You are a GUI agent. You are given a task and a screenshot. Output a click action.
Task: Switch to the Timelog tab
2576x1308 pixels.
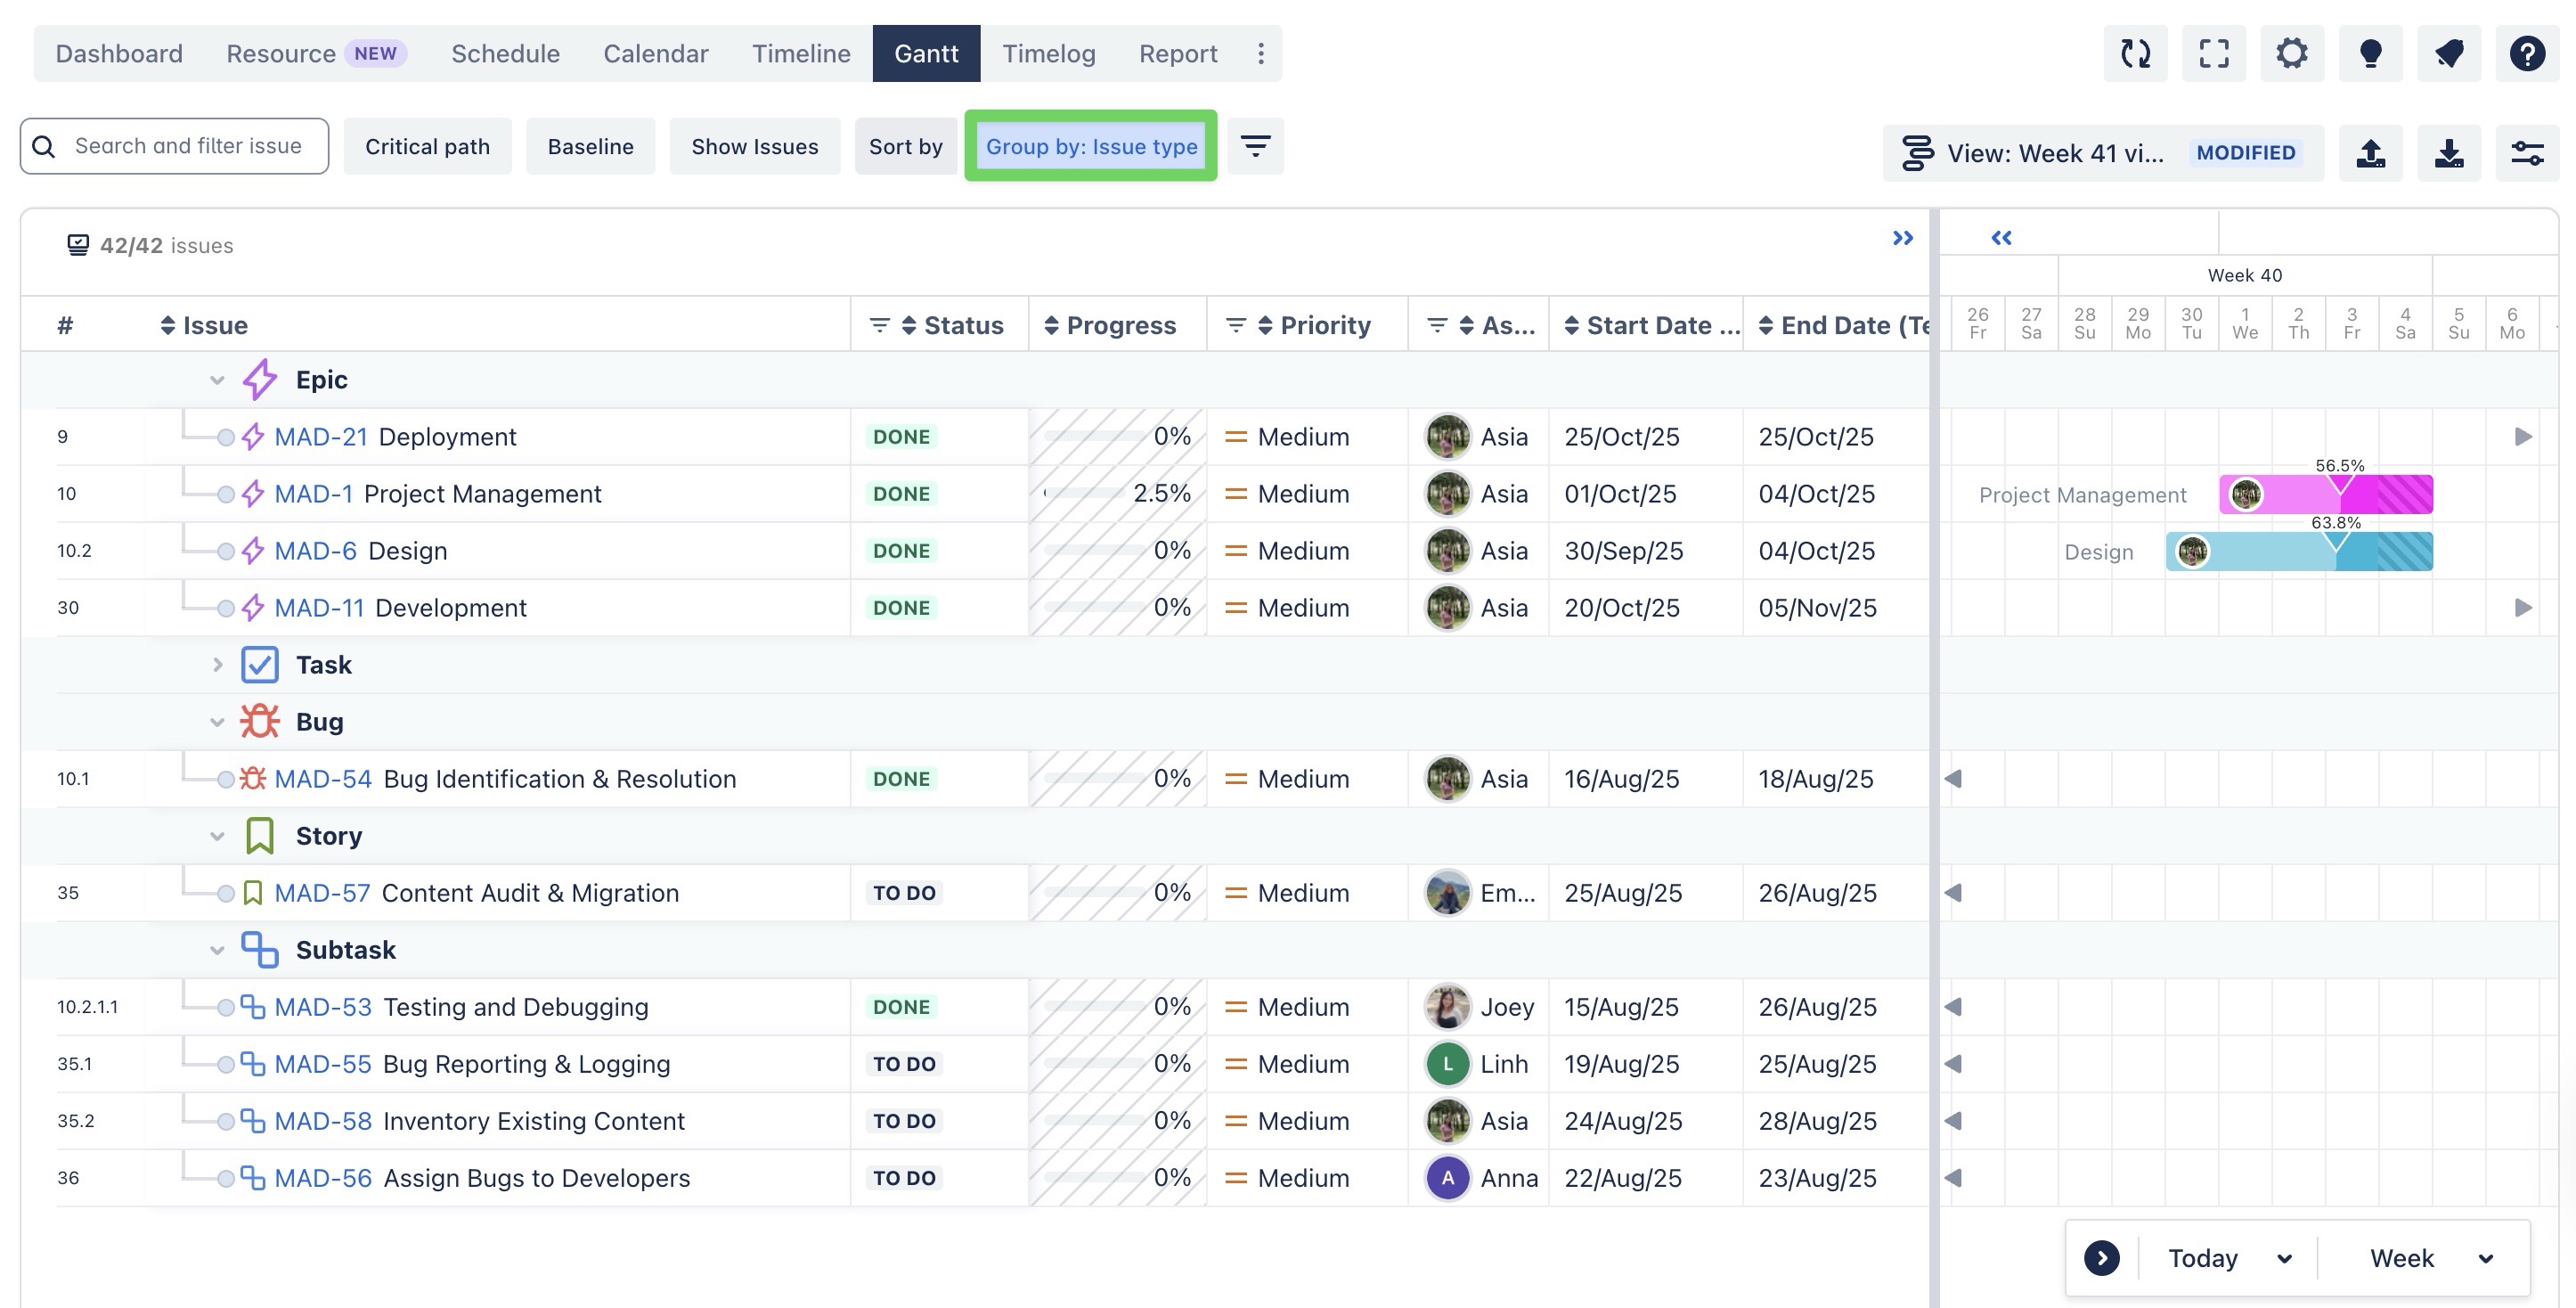coord(1048,53)
